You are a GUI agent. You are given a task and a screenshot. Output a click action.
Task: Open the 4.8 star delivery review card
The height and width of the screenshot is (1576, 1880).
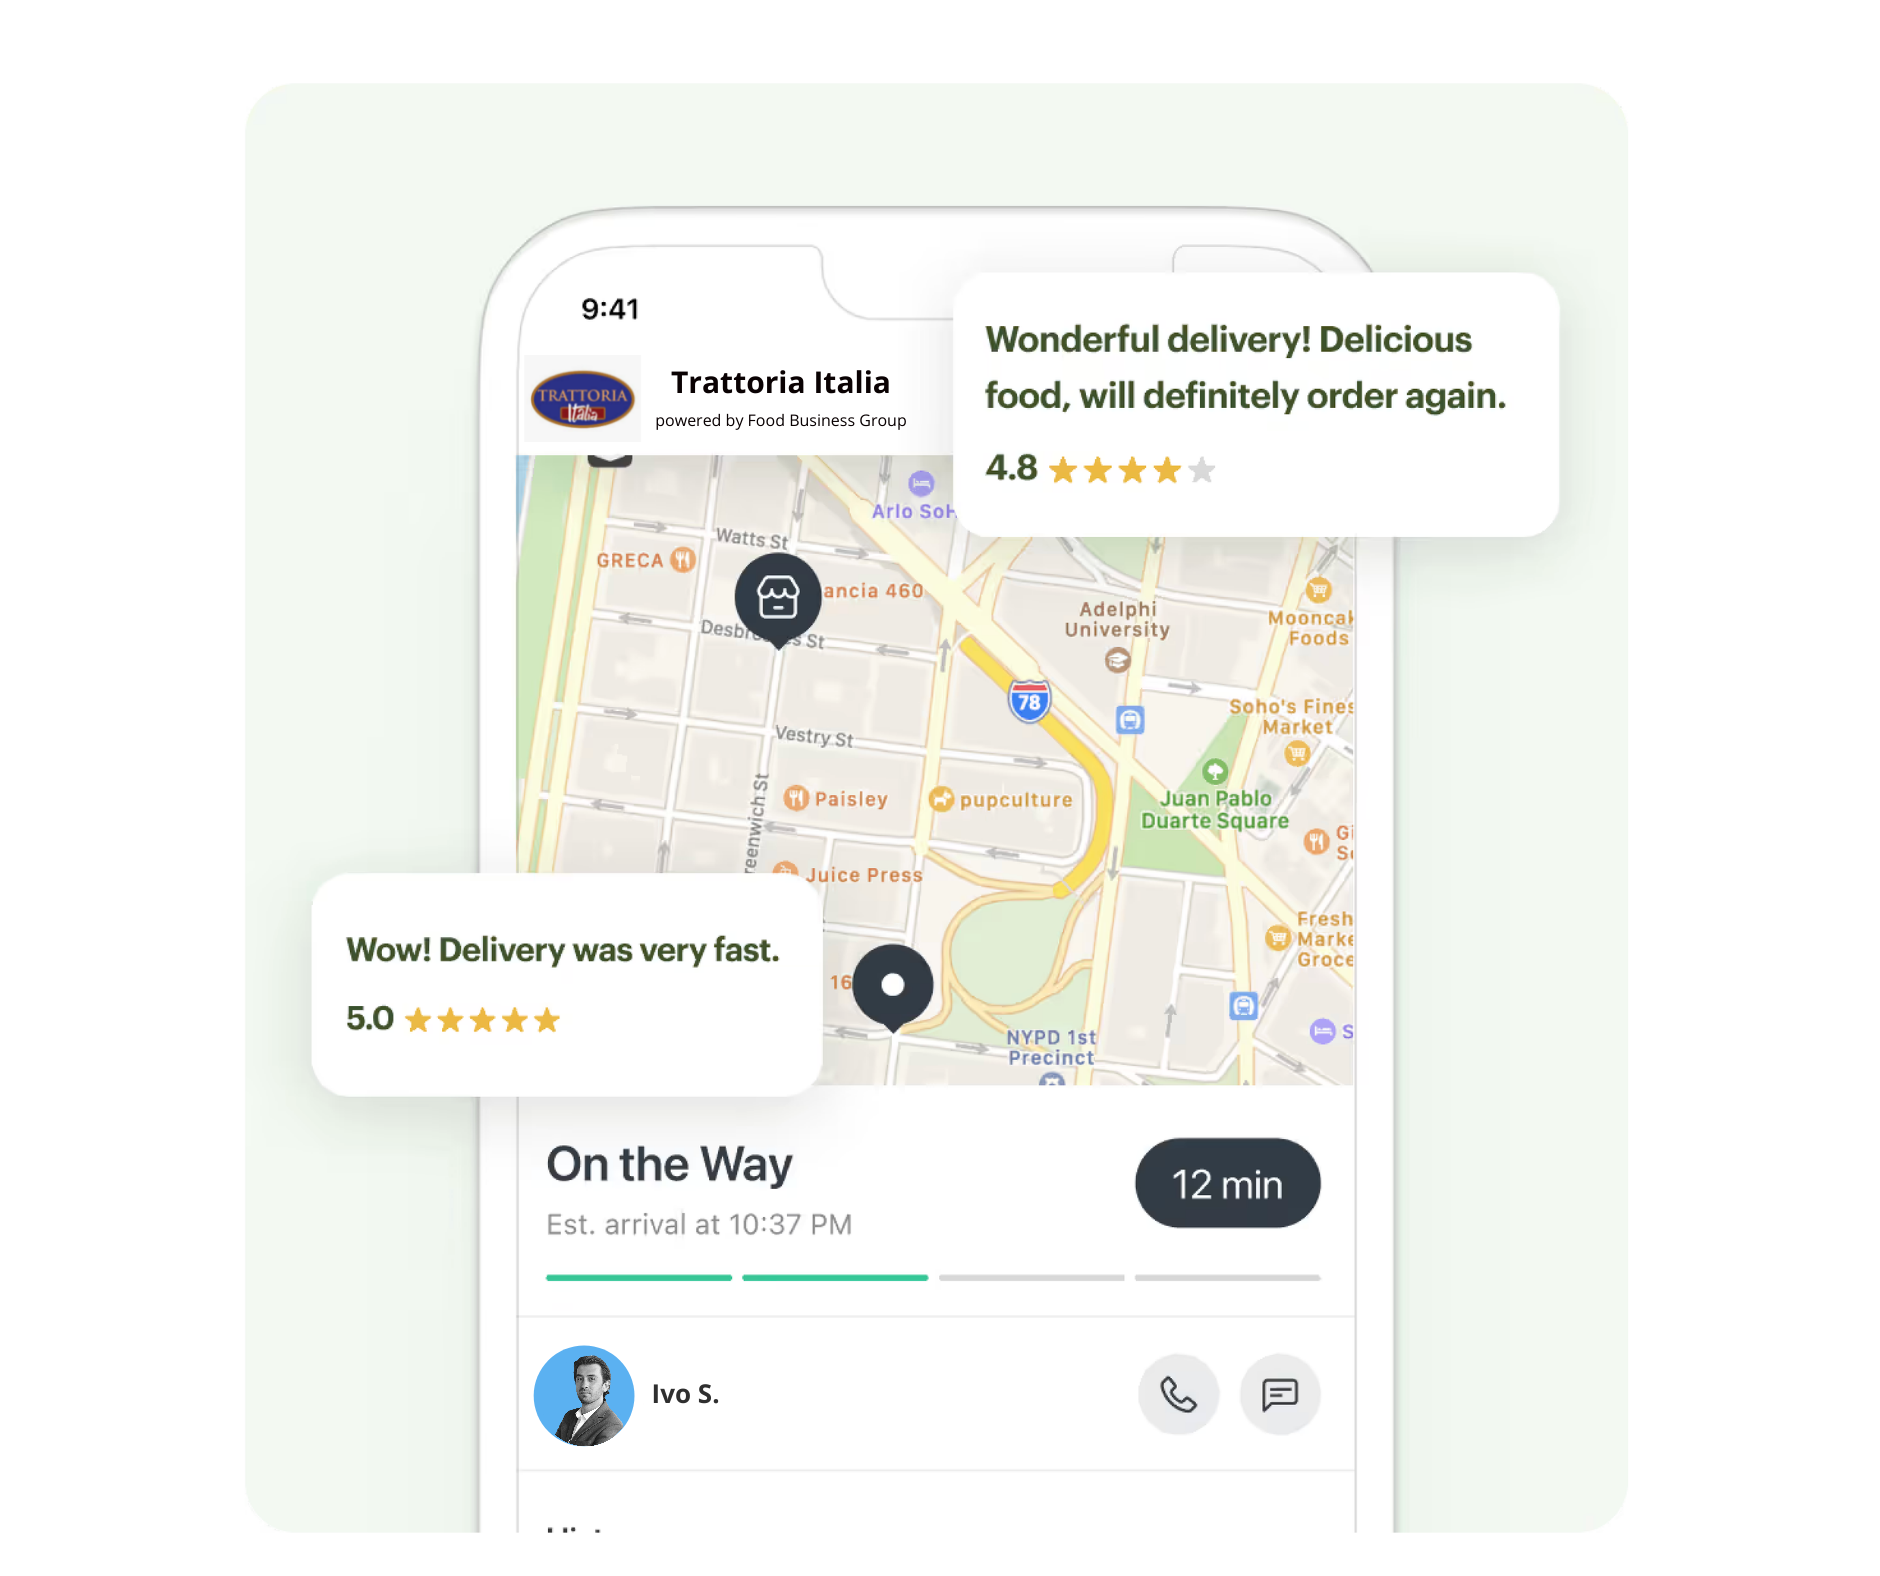[1256, 405]
